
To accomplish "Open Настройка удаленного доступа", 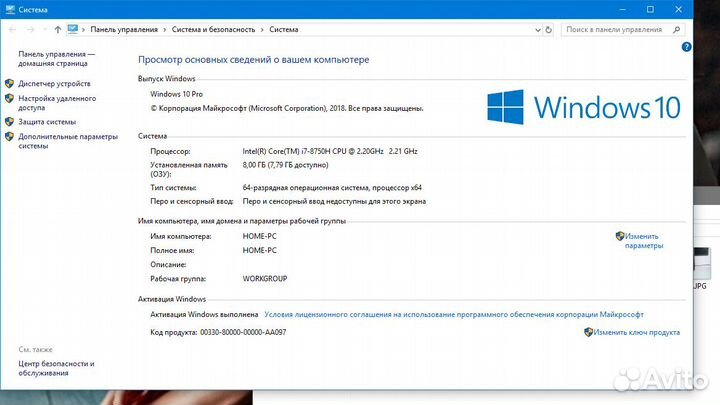I will [x=57, y=103].
